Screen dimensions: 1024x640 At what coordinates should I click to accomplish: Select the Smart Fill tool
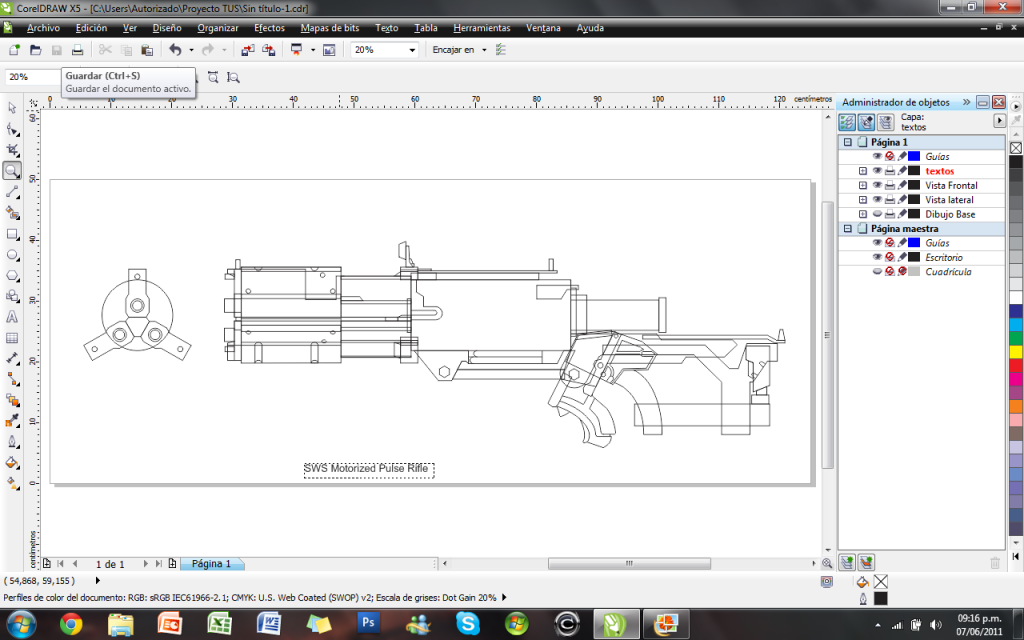point(12,213)
